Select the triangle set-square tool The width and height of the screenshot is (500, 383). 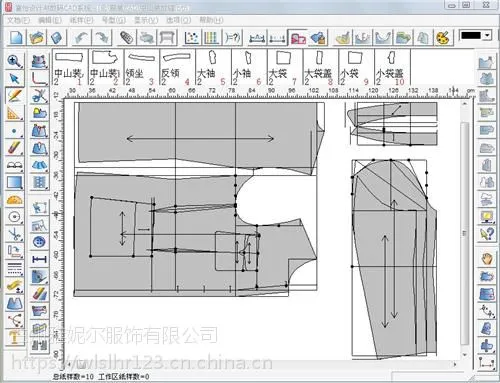[14, 113]
